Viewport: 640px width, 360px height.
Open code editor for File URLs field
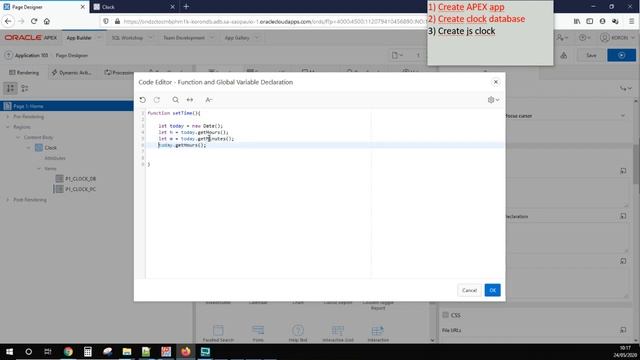[623, 330]
